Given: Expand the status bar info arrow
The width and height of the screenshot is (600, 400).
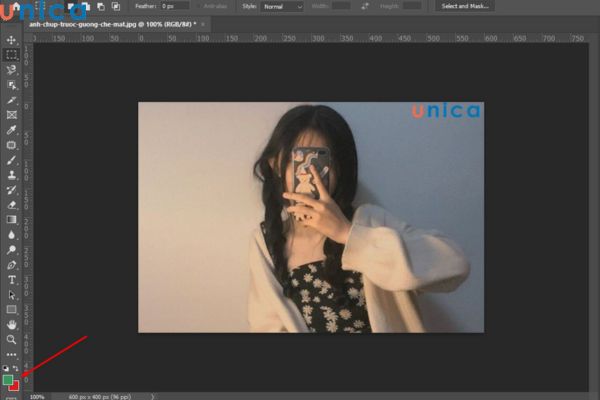Looking at the screenshot, I should coord(152,397).
